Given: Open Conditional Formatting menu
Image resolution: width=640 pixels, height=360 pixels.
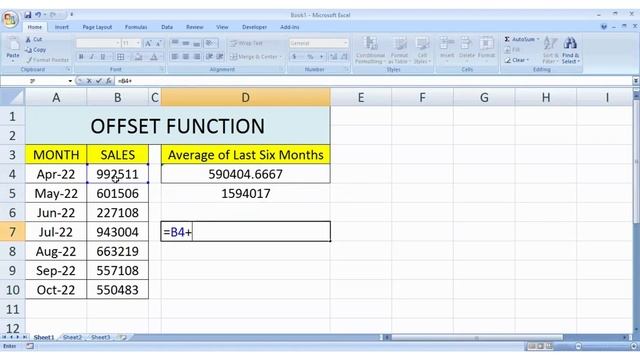Looking at the screenshot, I should click(370, 50).
